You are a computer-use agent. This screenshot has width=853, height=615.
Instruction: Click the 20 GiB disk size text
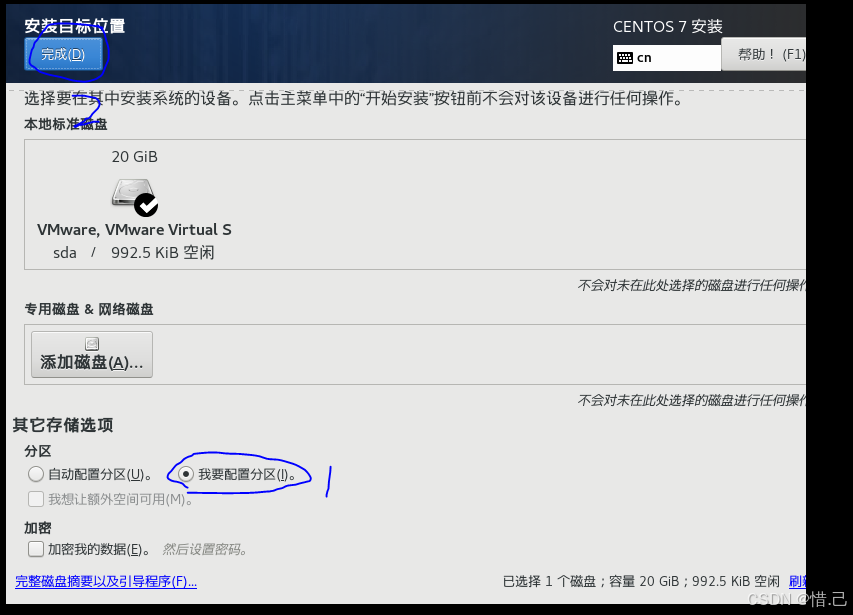[134, 157]
